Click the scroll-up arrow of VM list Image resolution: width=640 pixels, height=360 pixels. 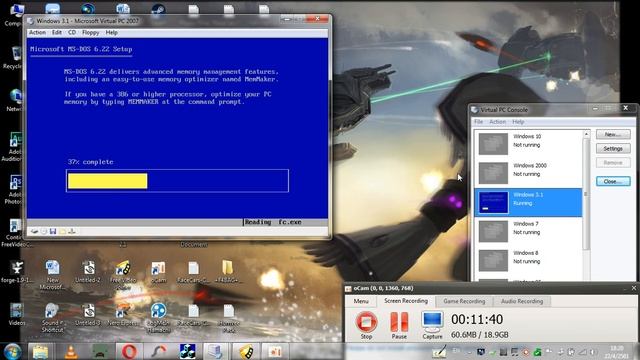click(x=586, y=134)
